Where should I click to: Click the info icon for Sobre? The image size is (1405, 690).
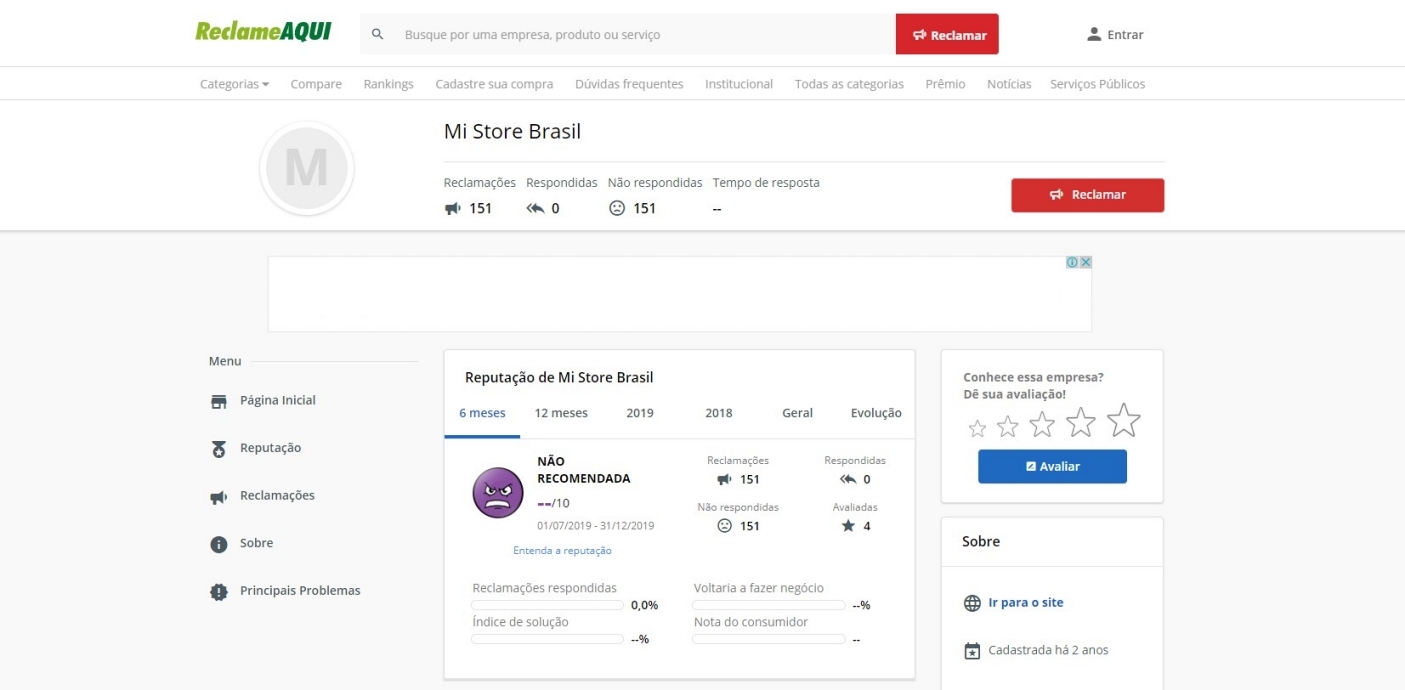(219, 544)
